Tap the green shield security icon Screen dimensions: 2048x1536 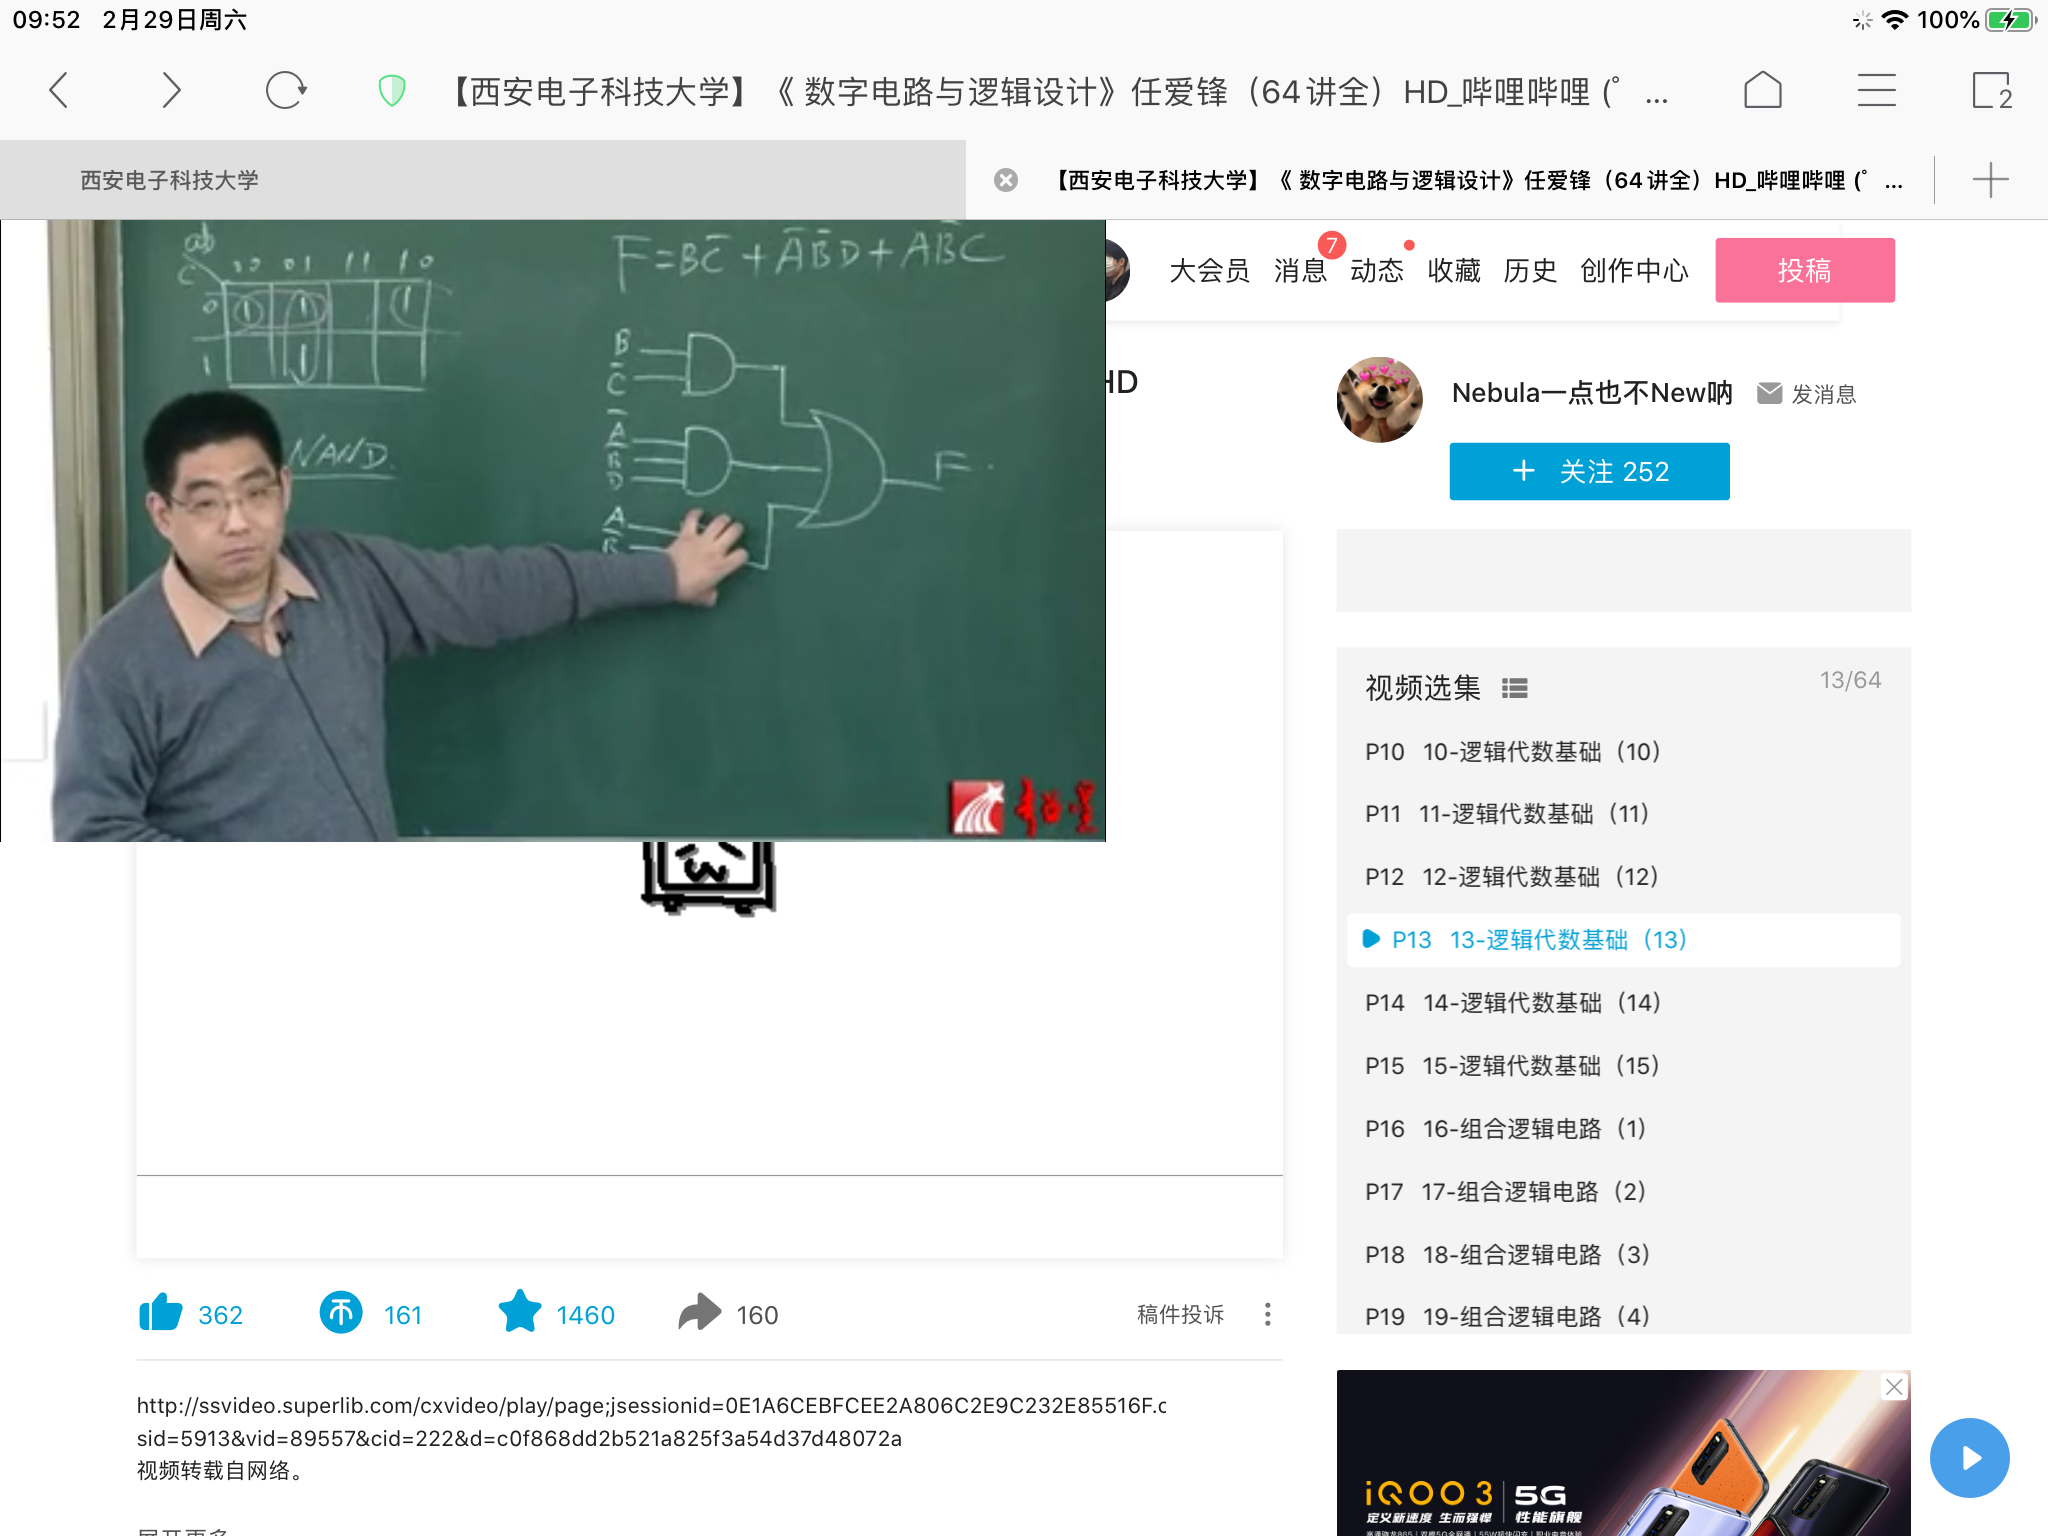392,91
